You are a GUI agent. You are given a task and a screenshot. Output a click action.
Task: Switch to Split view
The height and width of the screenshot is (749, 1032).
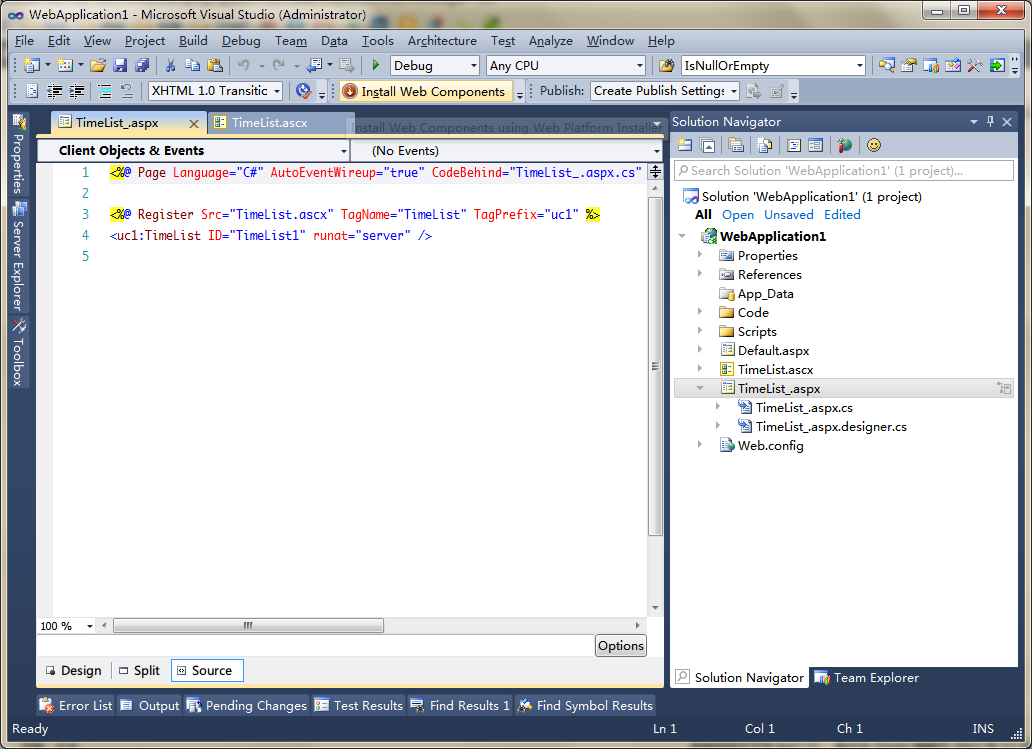point(140,671)
